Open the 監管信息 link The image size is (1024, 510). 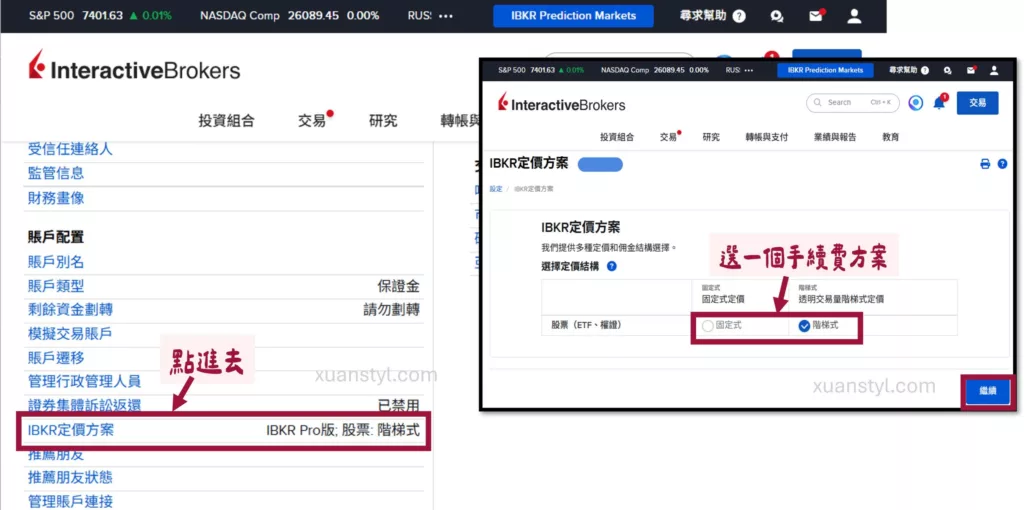point(56,173)
